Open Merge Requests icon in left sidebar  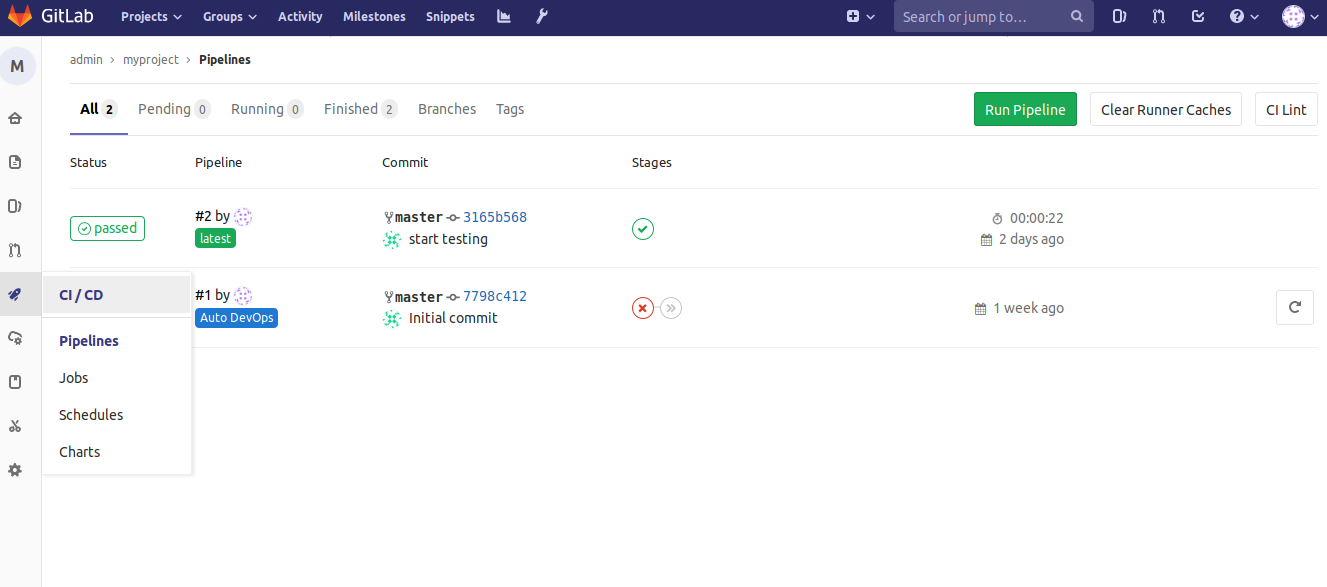(x=15, y=250)
